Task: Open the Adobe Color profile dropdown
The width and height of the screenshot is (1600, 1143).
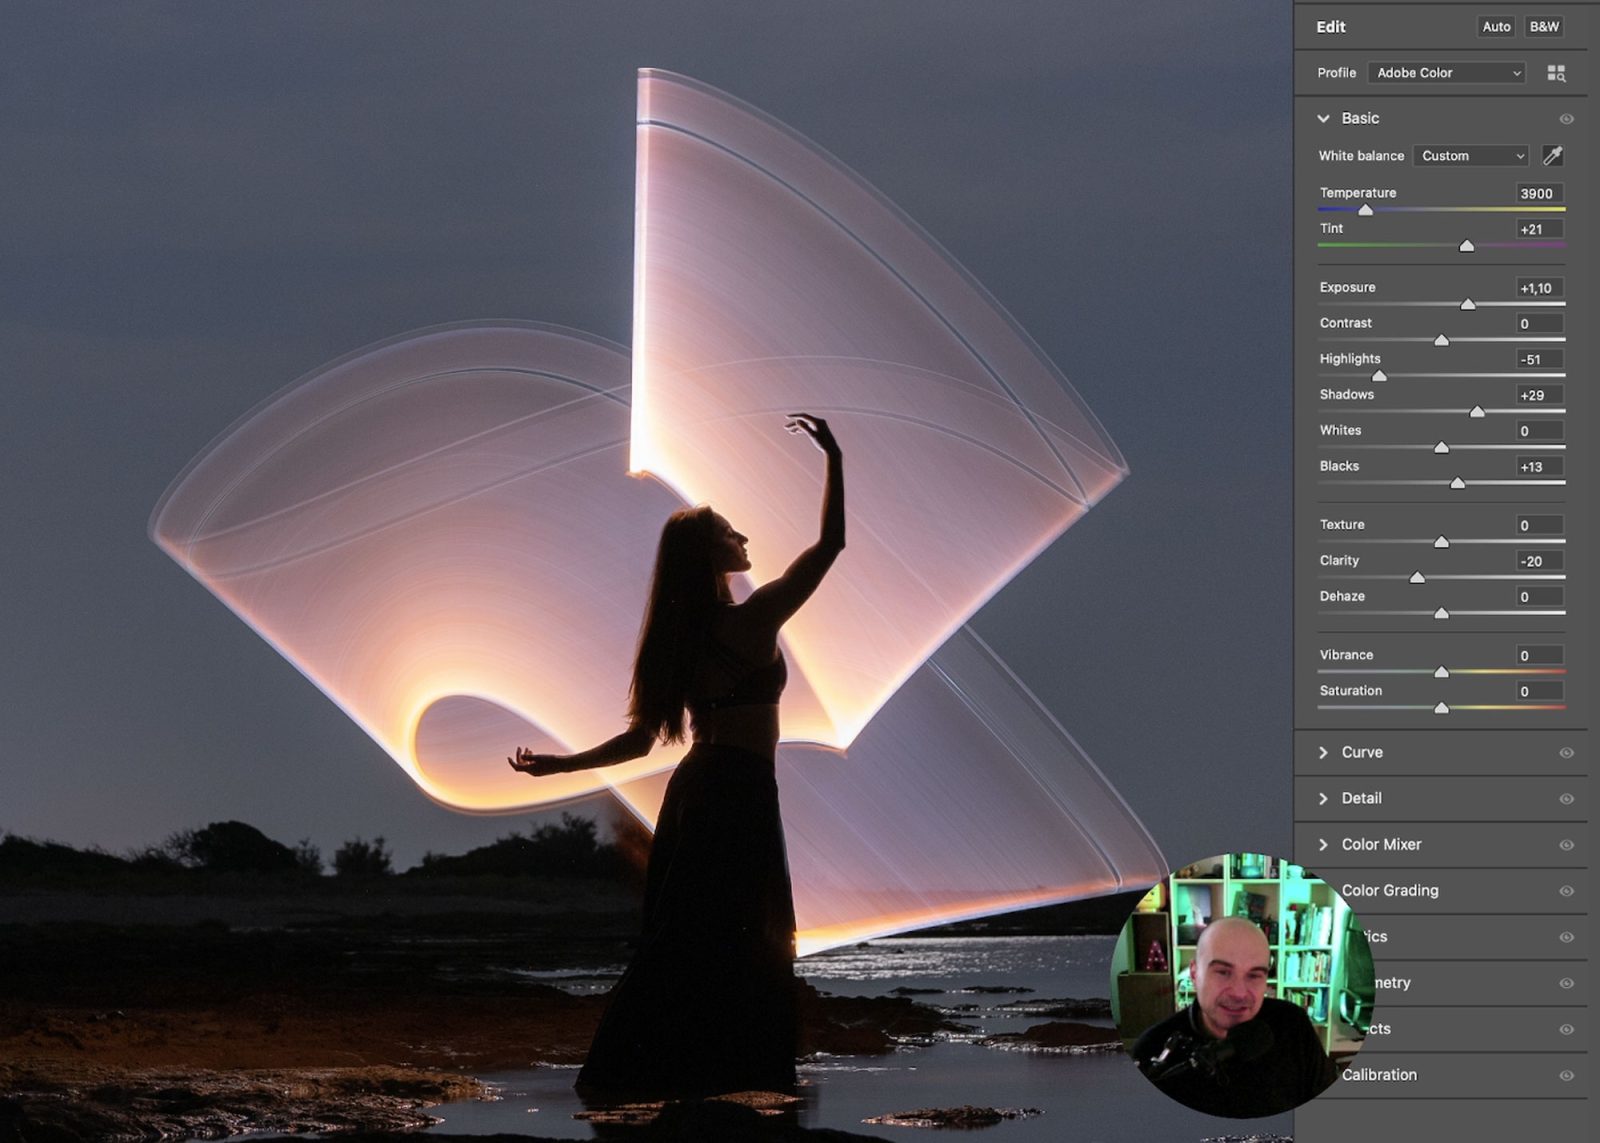Action: pyautogui.click(x=1447, y=72)
